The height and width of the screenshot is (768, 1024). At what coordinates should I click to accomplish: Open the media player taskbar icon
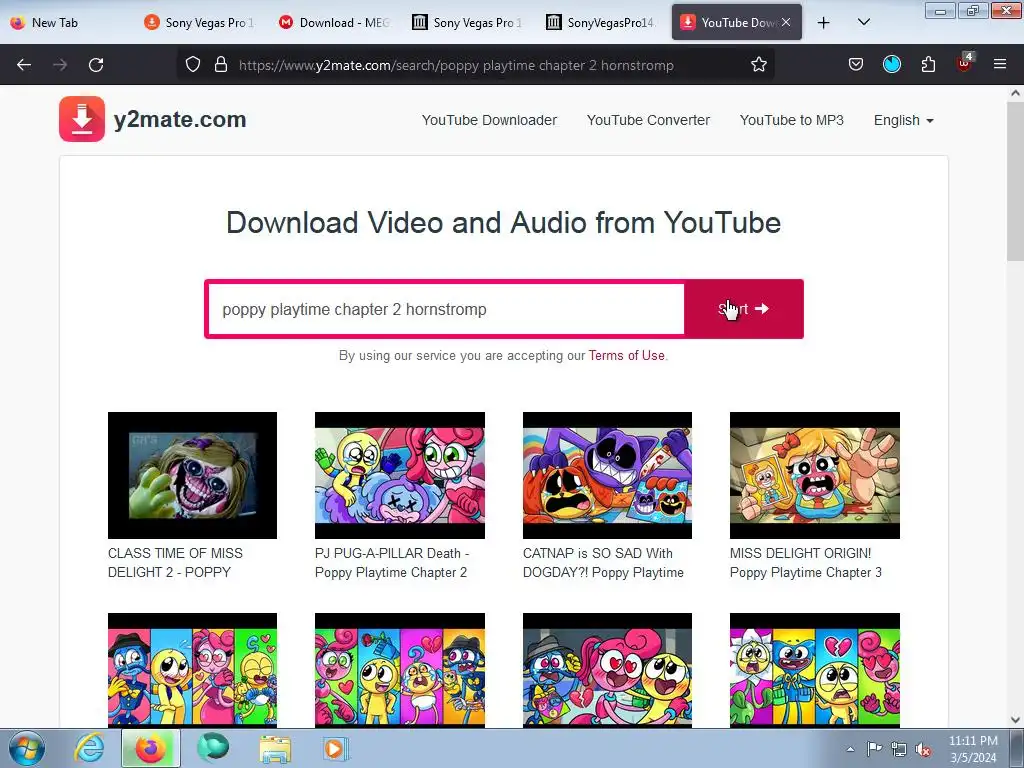336,748
